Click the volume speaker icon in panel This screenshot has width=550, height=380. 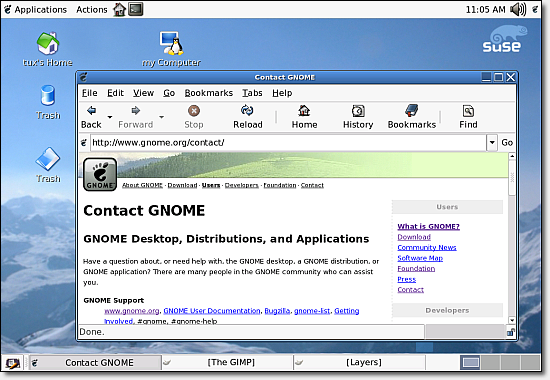click(518, 9)
